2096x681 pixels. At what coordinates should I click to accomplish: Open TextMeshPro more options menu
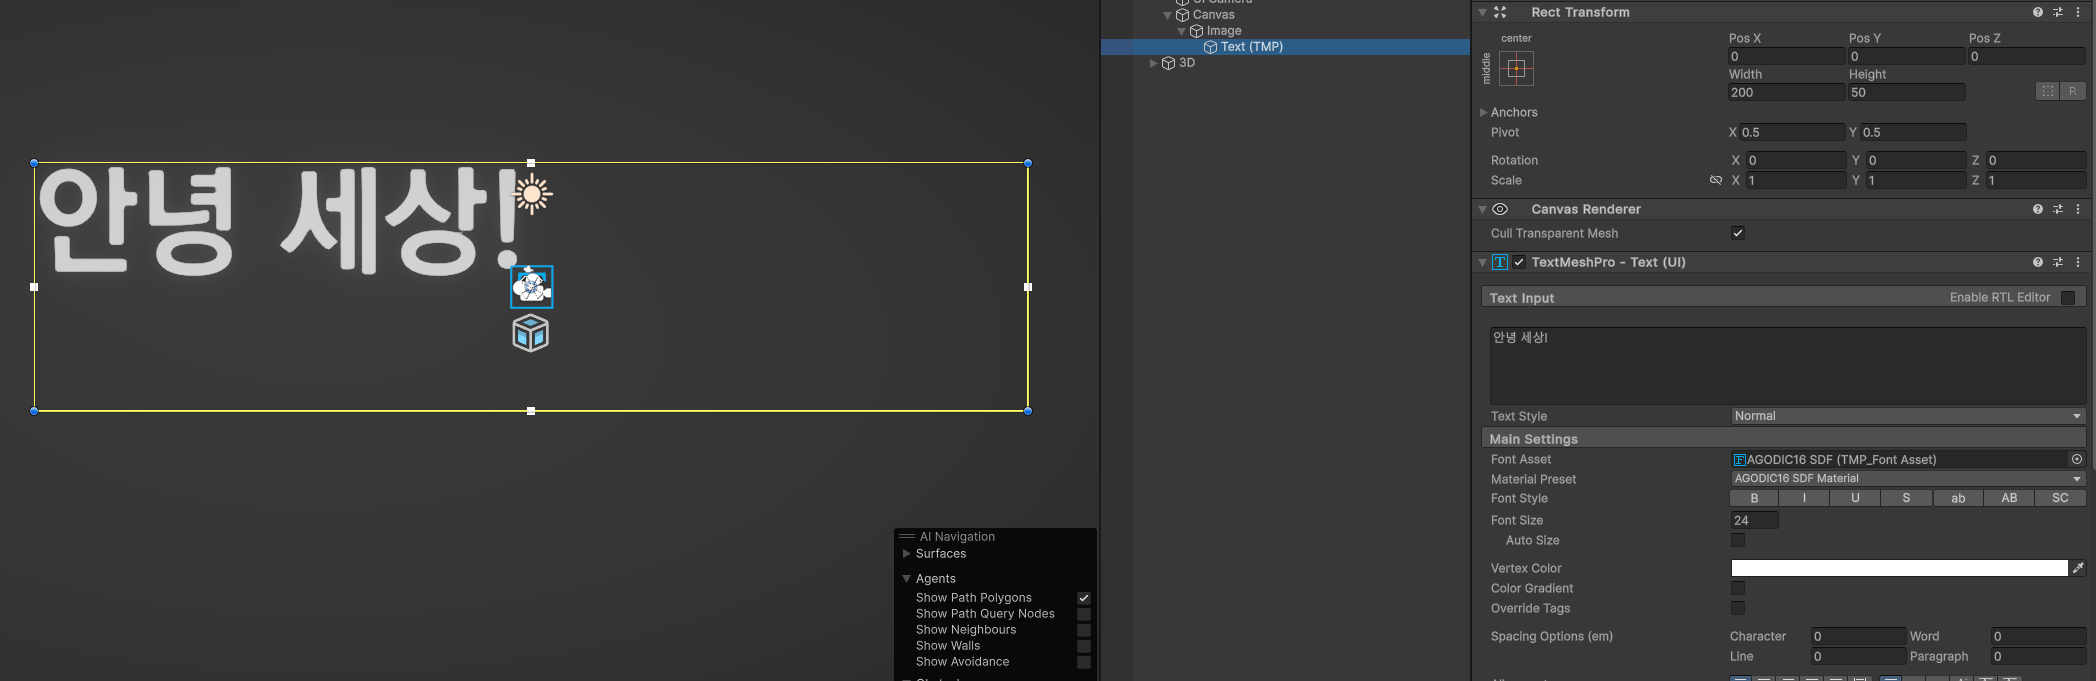2078,262
